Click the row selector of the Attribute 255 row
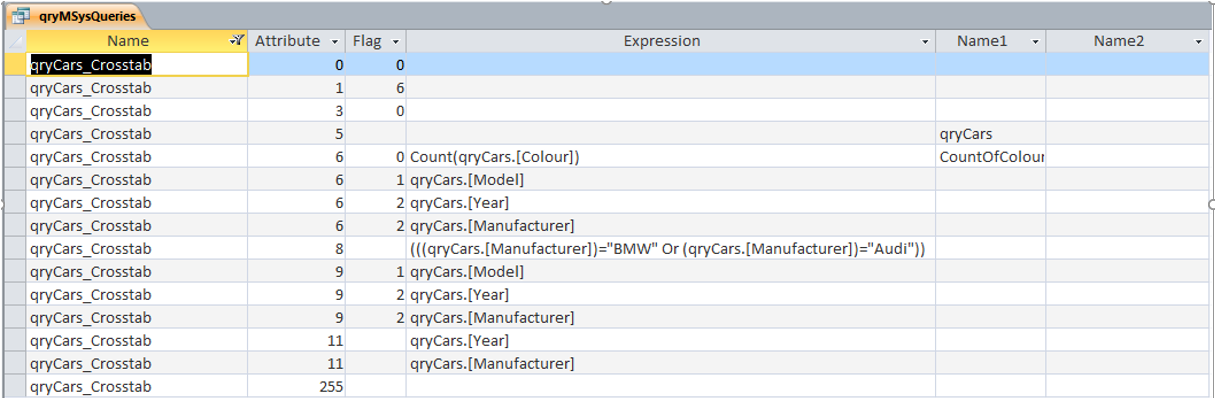The height and width of the screenshot is (399, 1216). [14, 387]
